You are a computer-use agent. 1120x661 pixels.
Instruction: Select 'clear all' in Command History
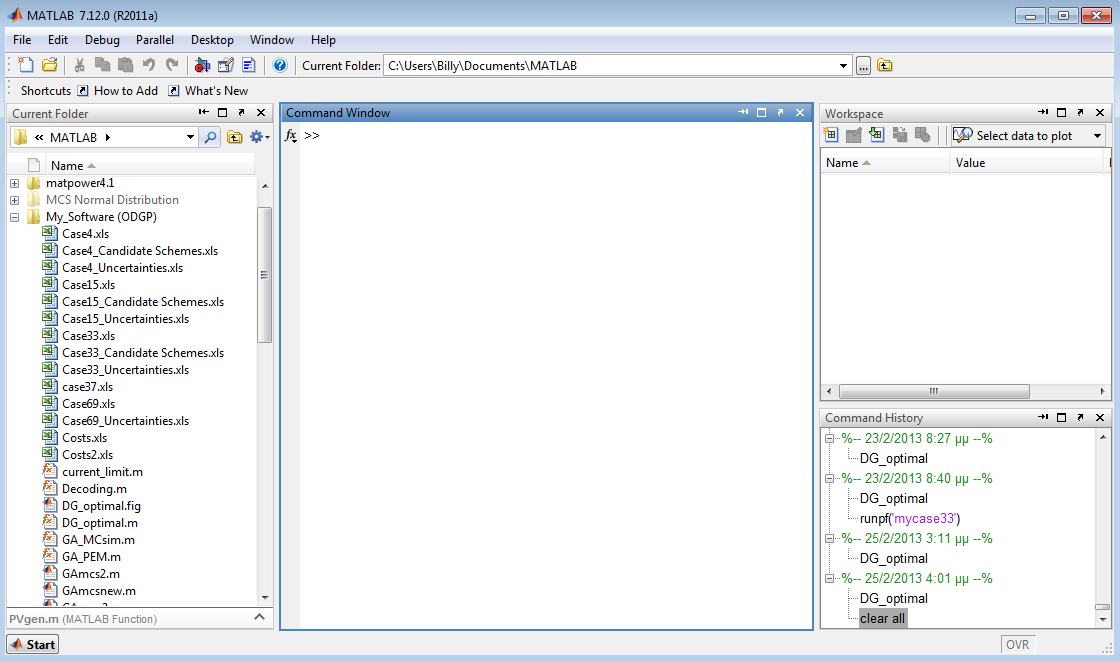tap(882, 619)
